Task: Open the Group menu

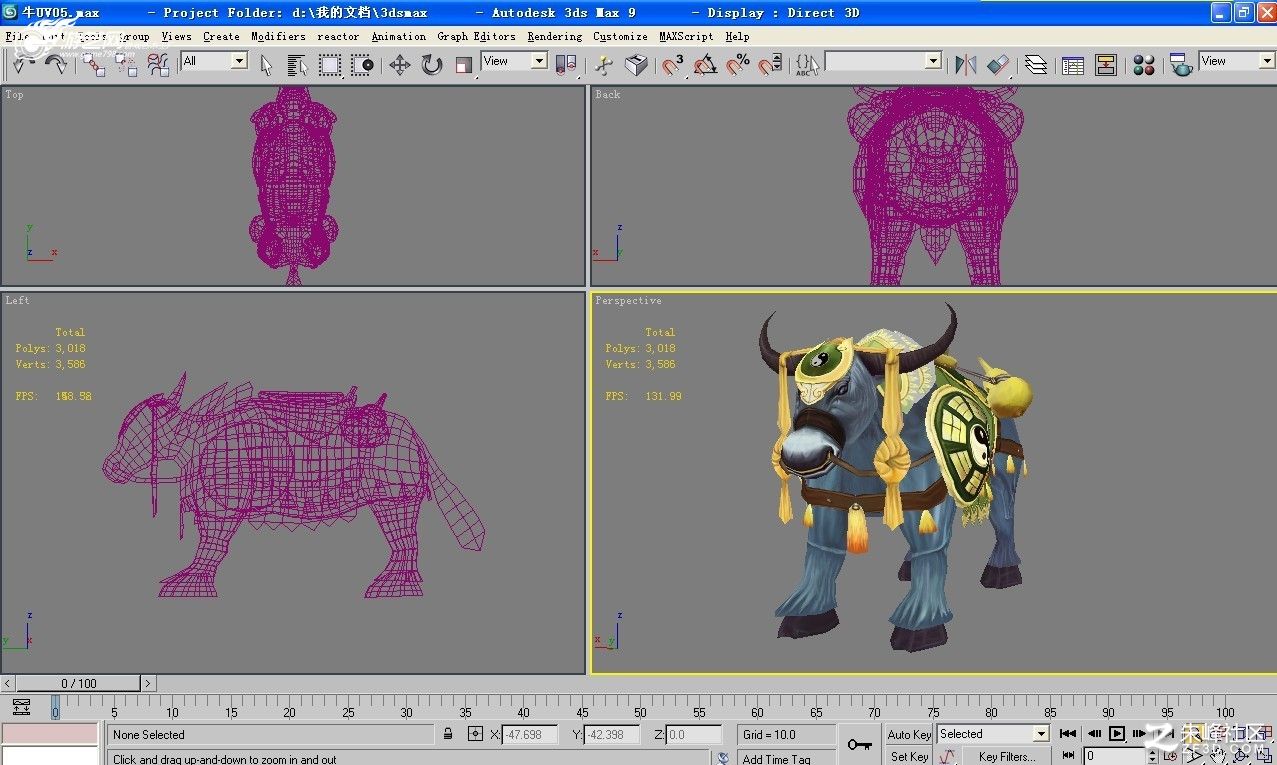Action: pos(133,36)
